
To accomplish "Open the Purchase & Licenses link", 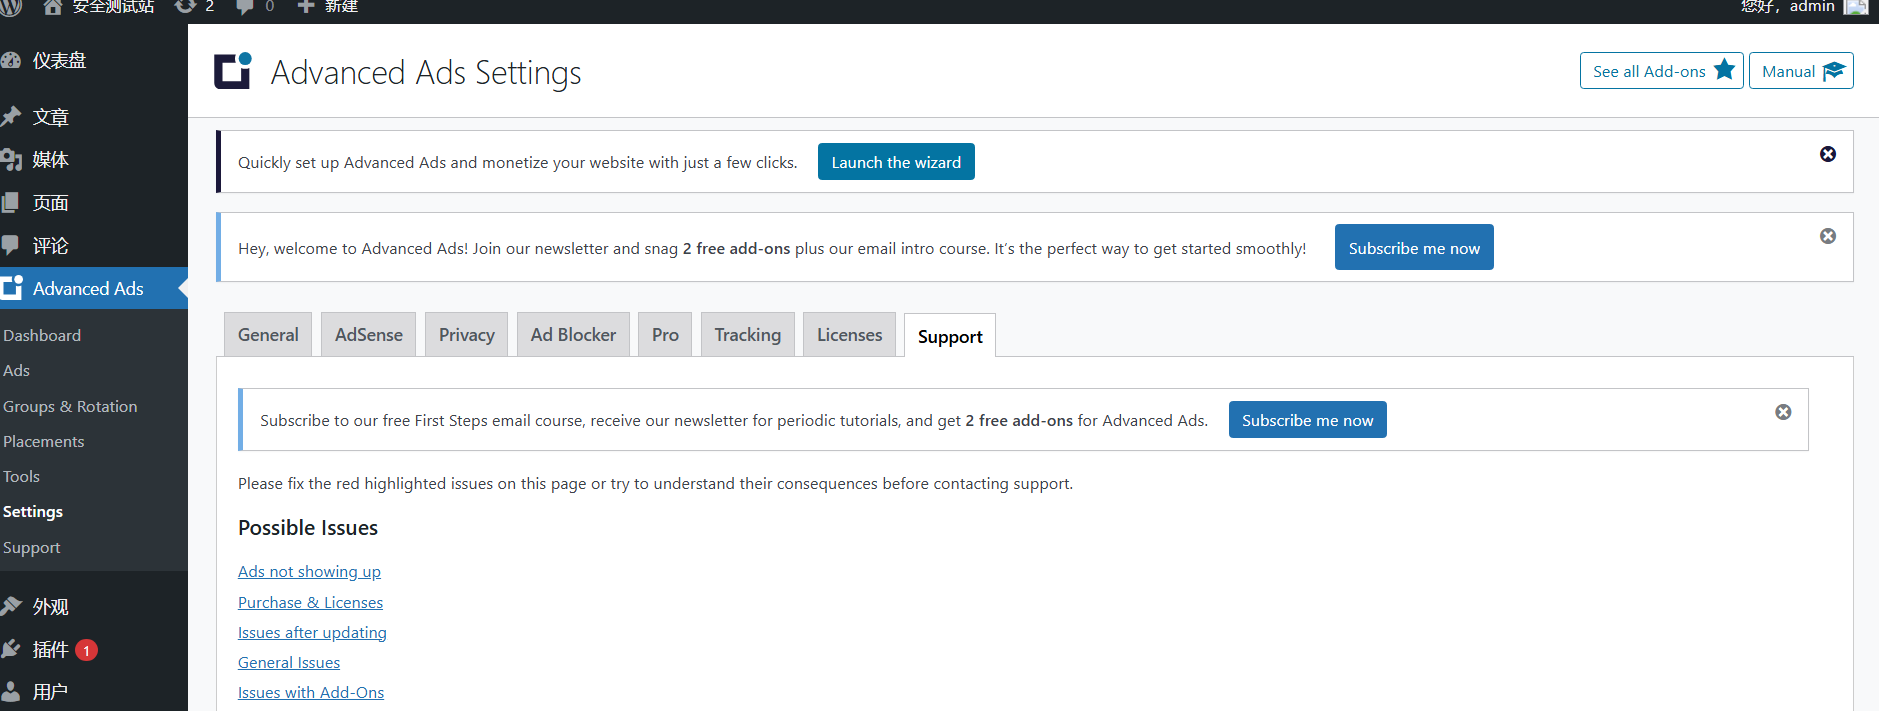I will [310, 602].
